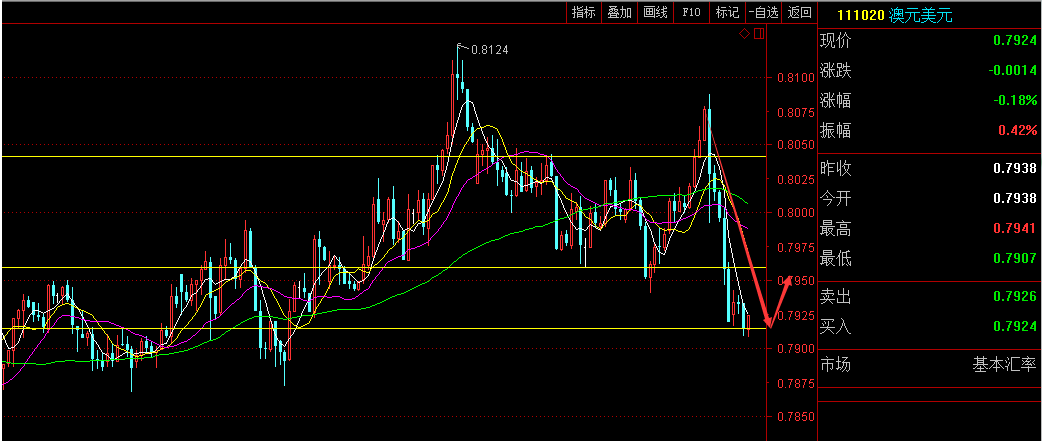Select 买入 value 0.7924

(x=1015, y=326)
